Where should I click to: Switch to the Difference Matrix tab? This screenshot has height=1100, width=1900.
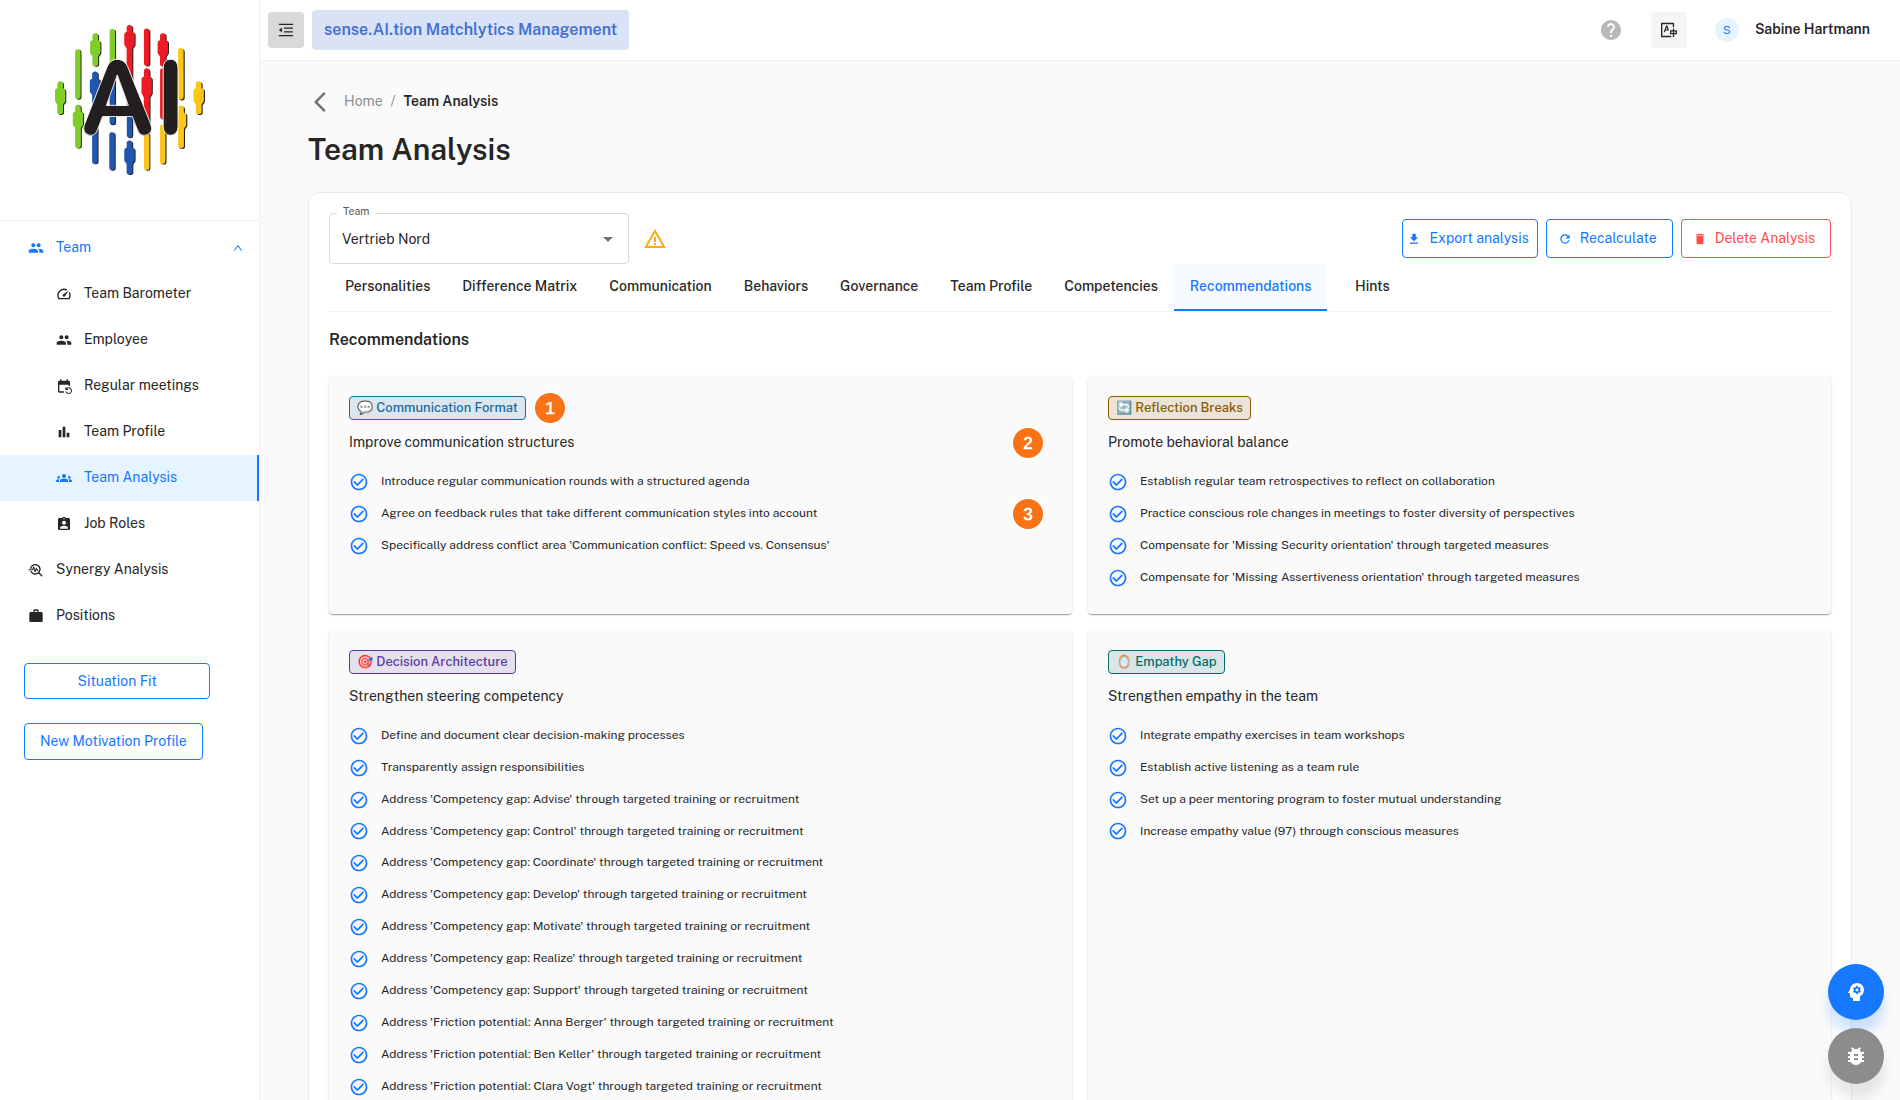pos(520,287)
